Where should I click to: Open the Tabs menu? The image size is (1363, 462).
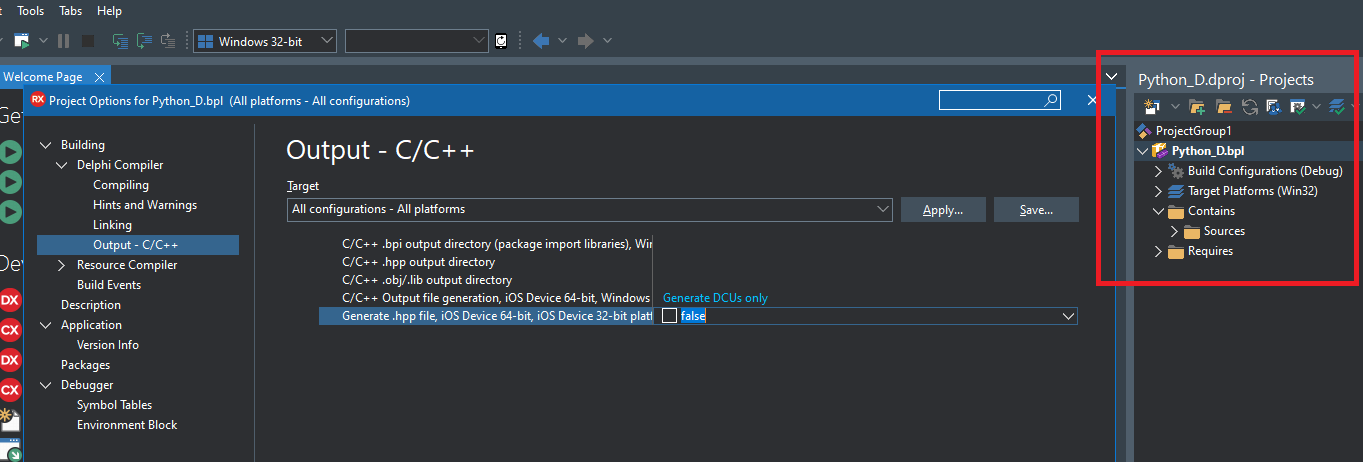pyautogui.click(x=71, y=11)
